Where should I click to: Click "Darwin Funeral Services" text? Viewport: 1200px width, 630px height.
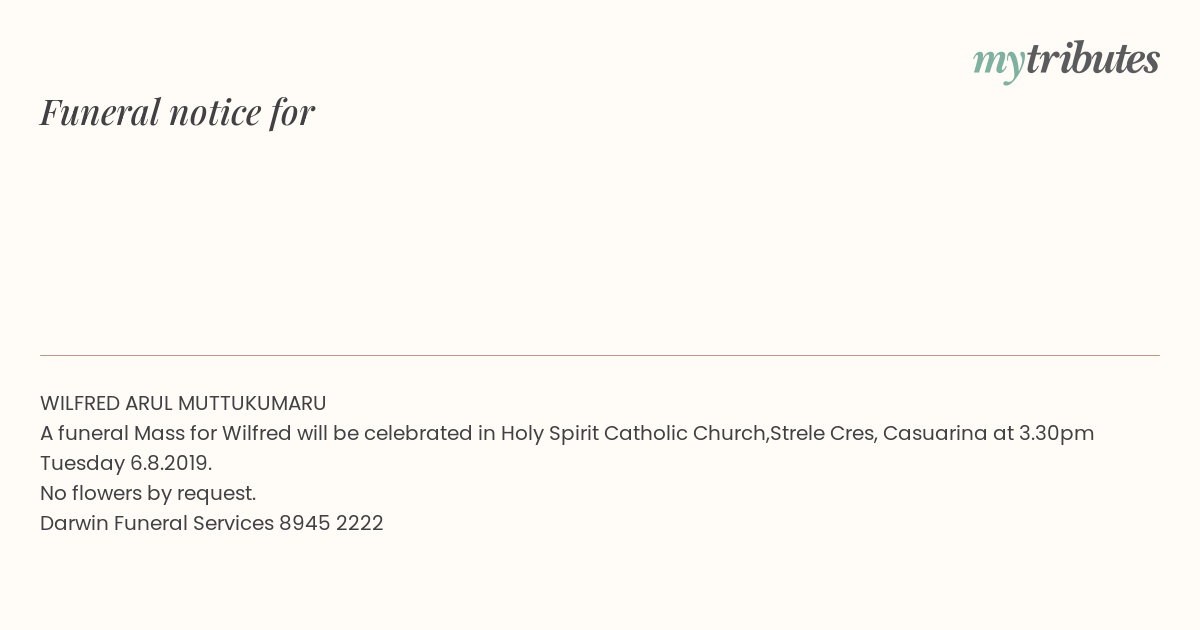click(157, 523)
